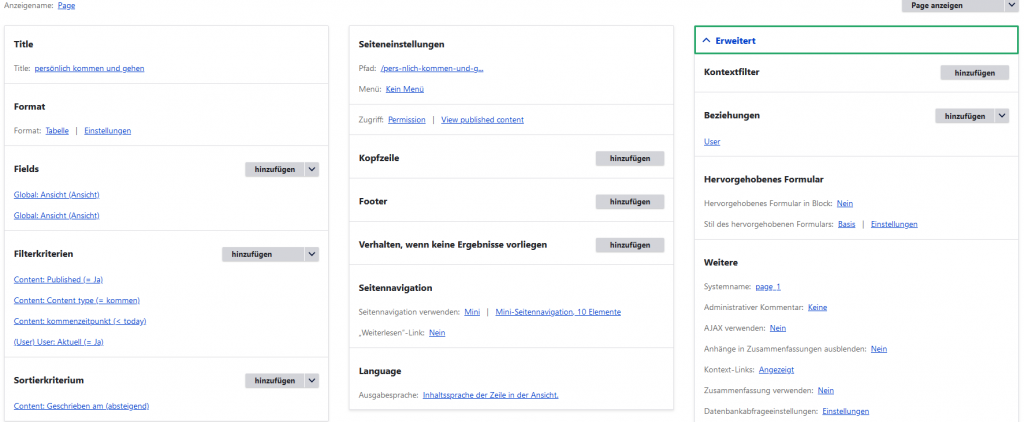Change the Tabelle format
The image size is (1024, 422).
tap(57, 130)
